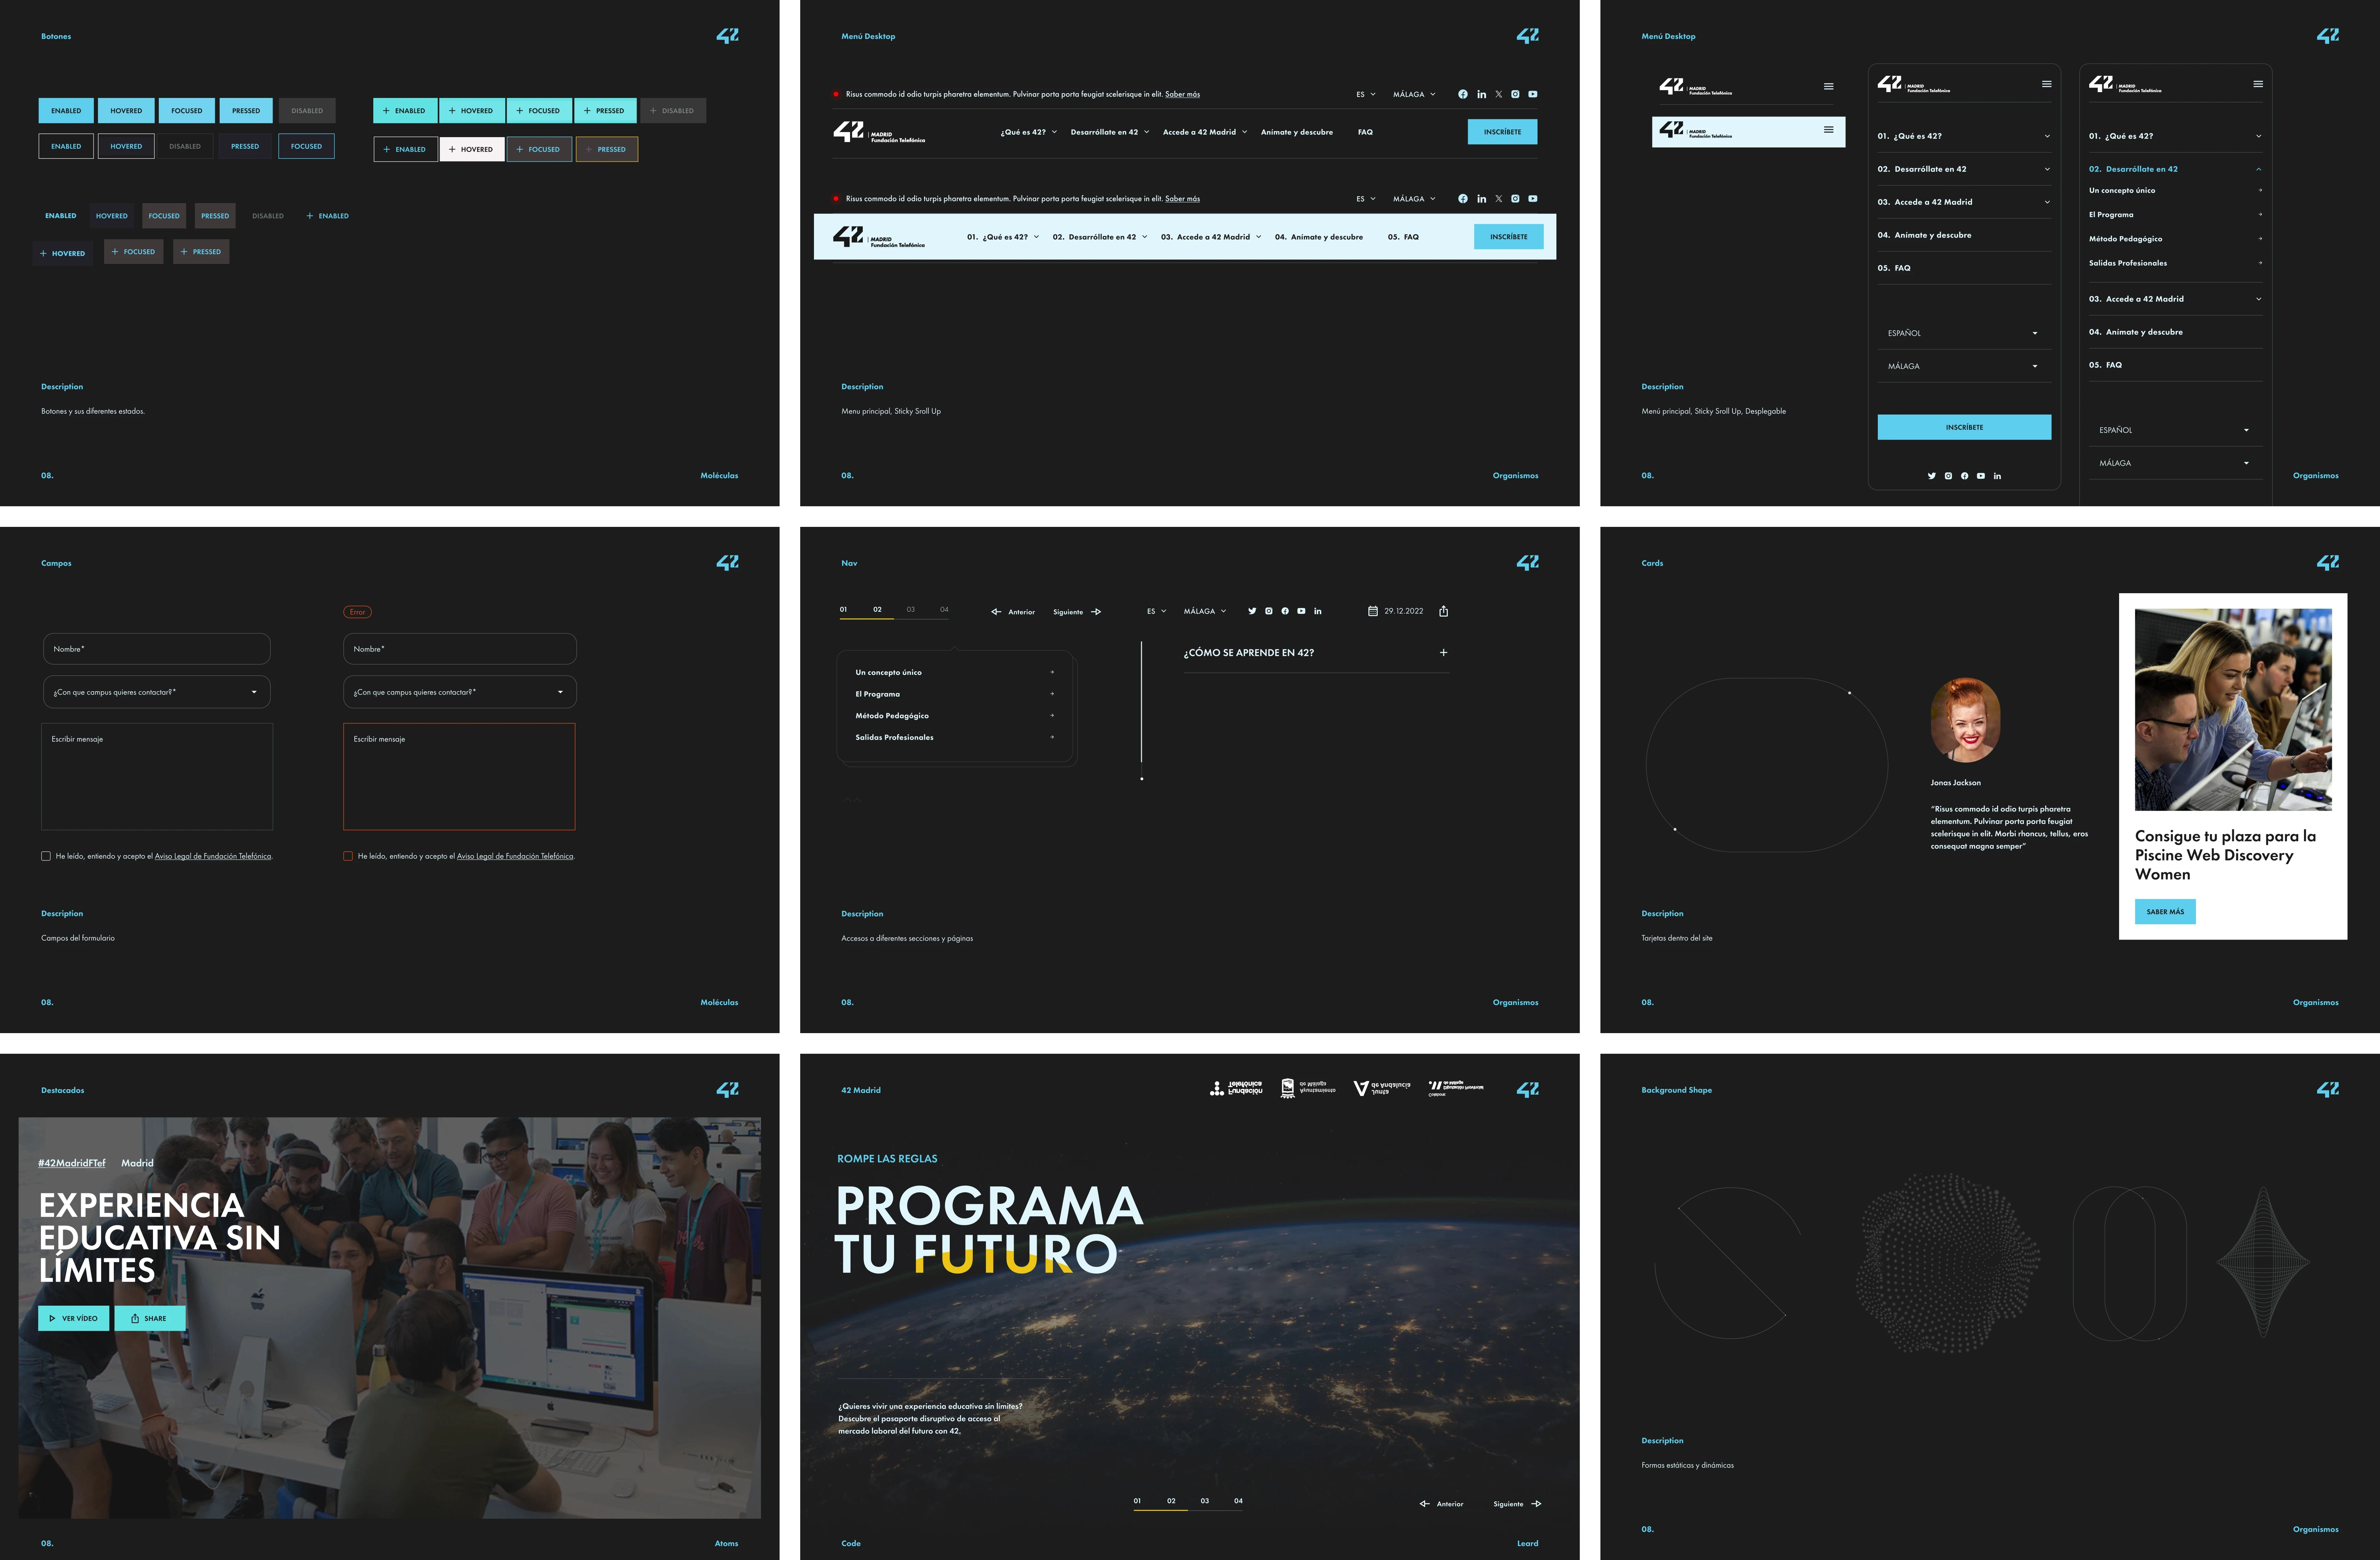
Task: Click the share icon on the SHARE button
Action: point(135,1318)
